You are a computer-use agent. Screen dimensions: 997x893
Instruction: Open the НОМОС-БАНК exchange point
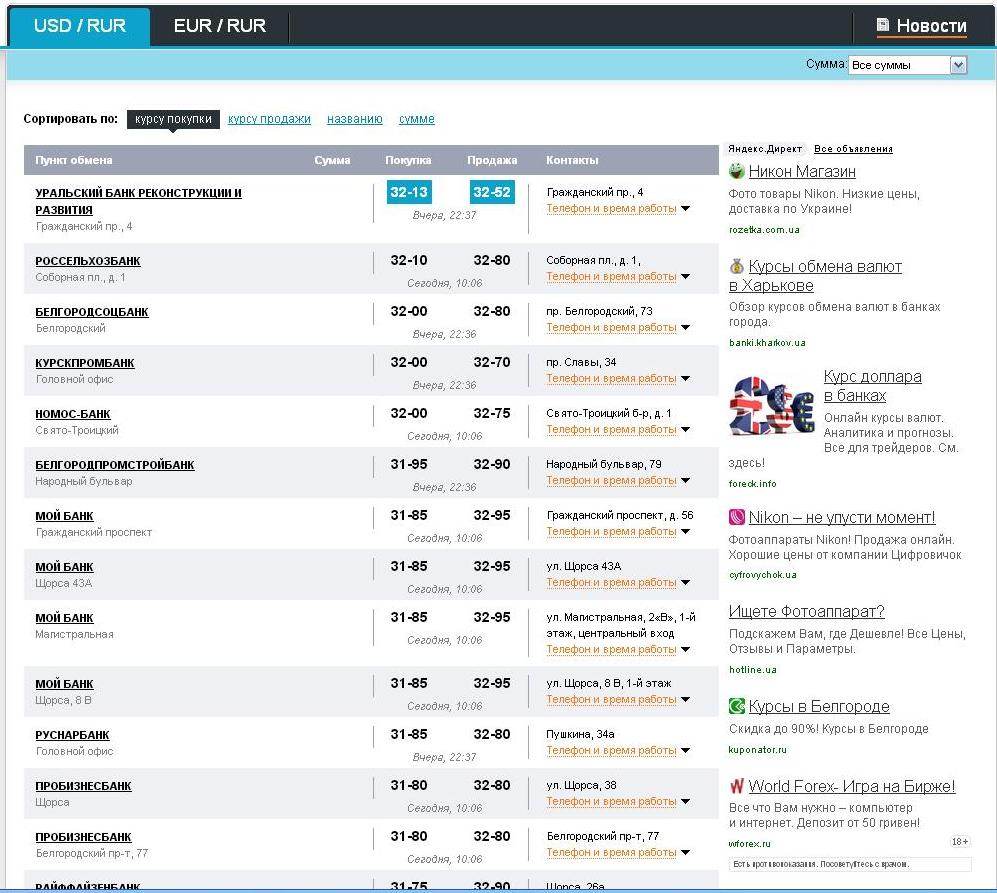click(x=73, y=414)
